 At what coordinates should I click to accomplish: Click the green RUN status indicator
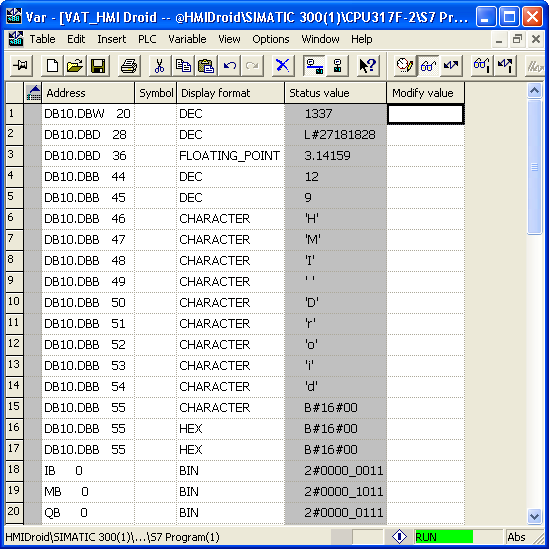coord(443,536)
